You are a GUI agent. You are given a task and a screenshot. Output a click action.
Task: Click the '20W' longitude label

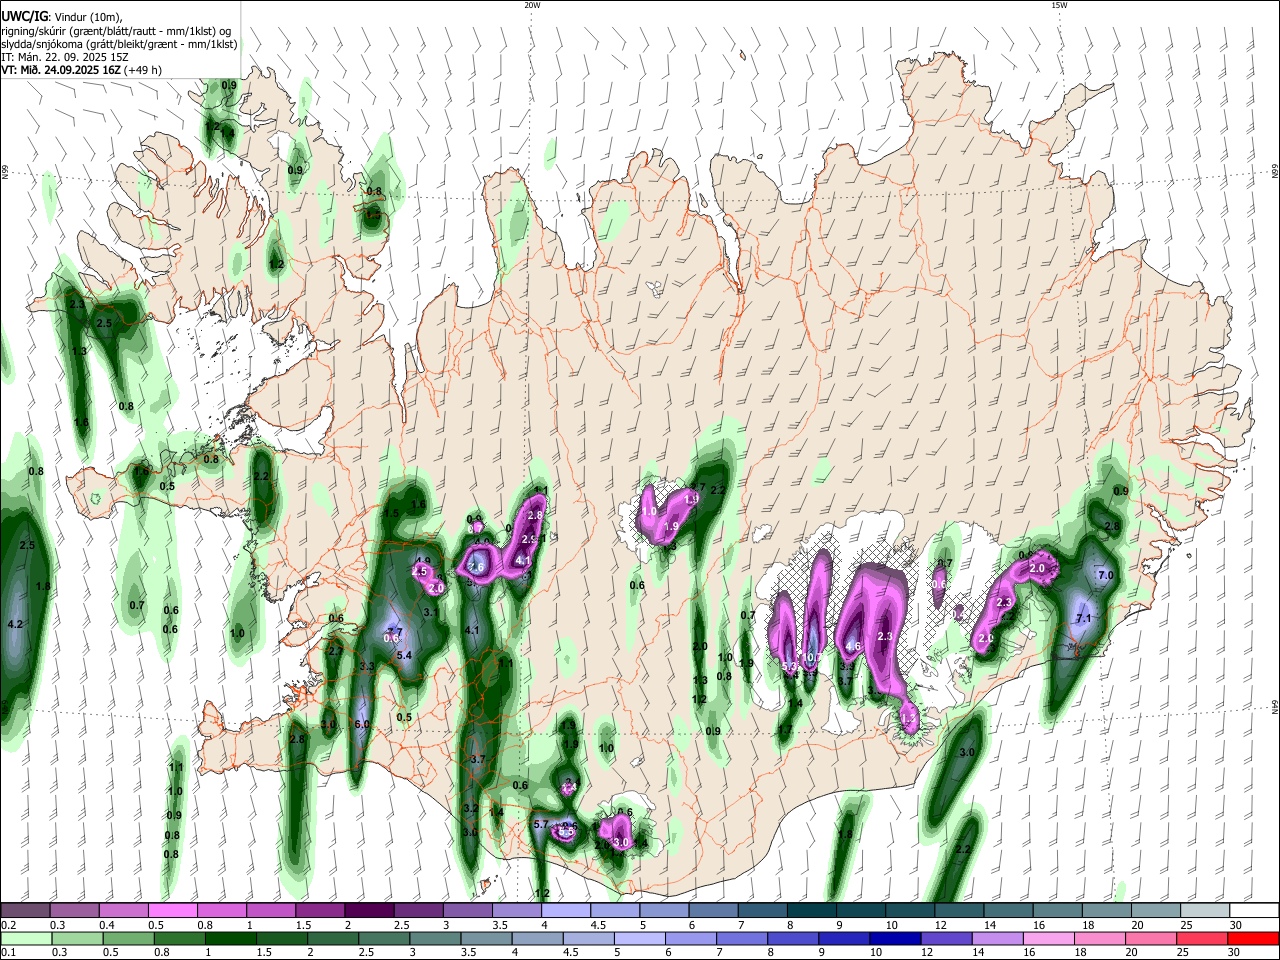[533, 5]
